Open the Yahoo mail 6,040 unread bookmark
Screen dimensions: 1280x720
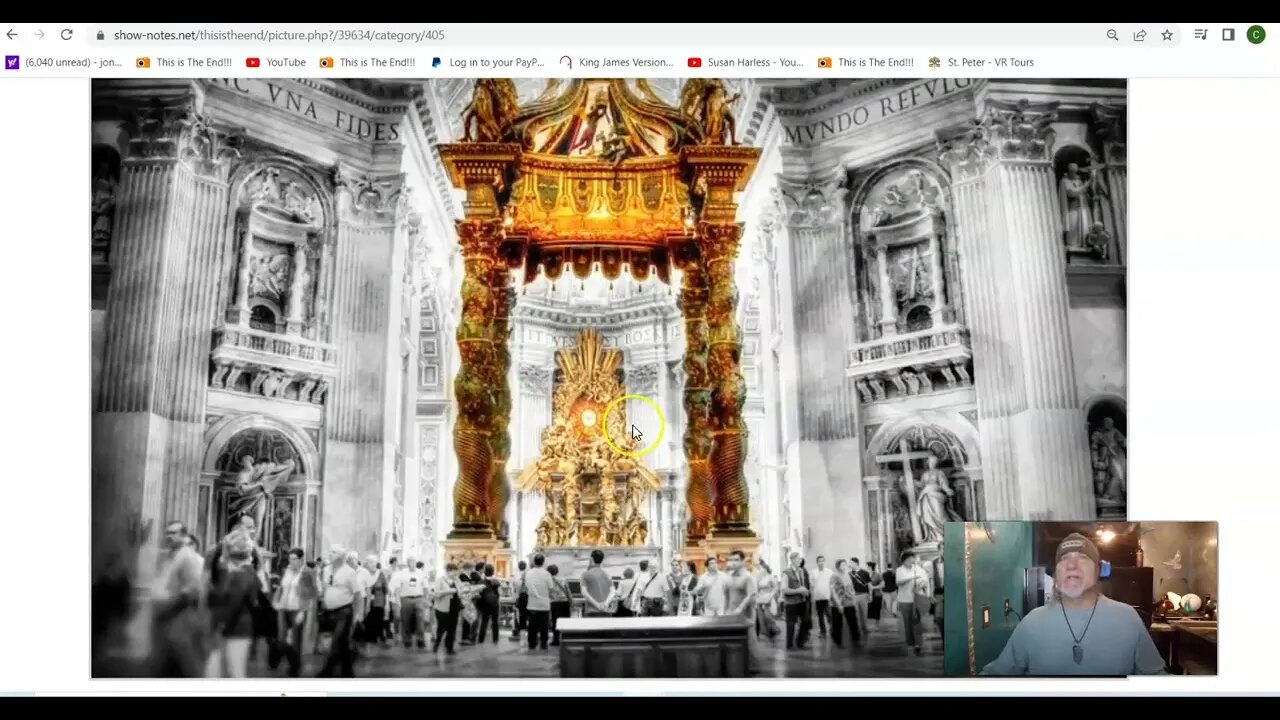click(64, 62)
